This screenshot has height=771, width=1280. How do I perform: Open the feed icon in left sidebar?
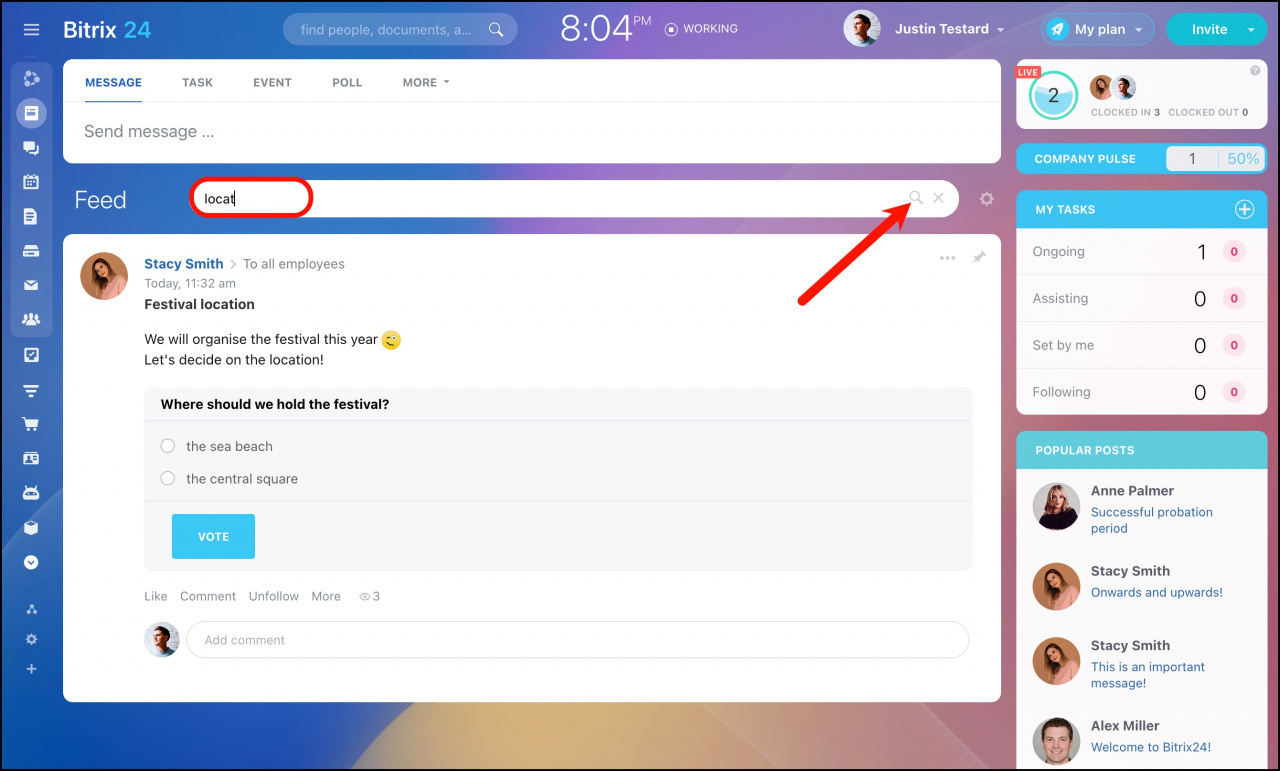pyautogui.click(x=31, y=113)
